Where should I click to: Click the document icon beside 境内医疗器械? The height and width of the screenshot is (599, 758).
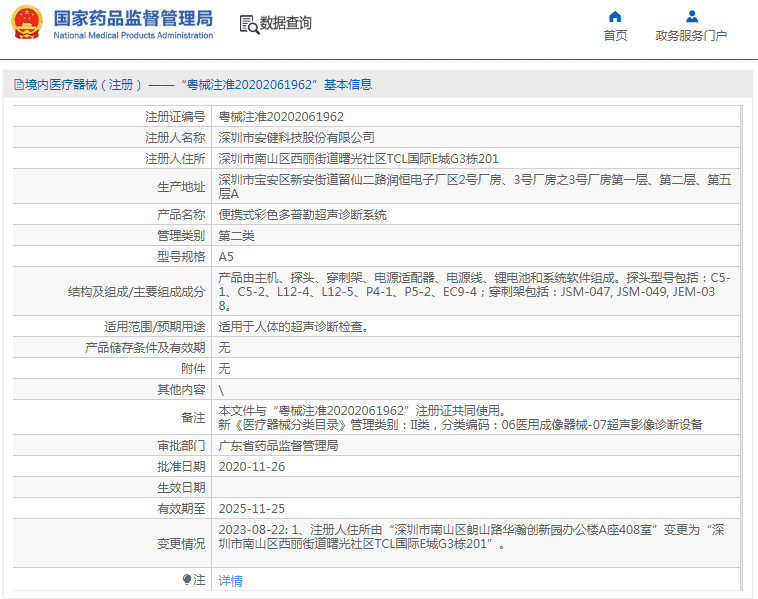click(x=18, y=85)
